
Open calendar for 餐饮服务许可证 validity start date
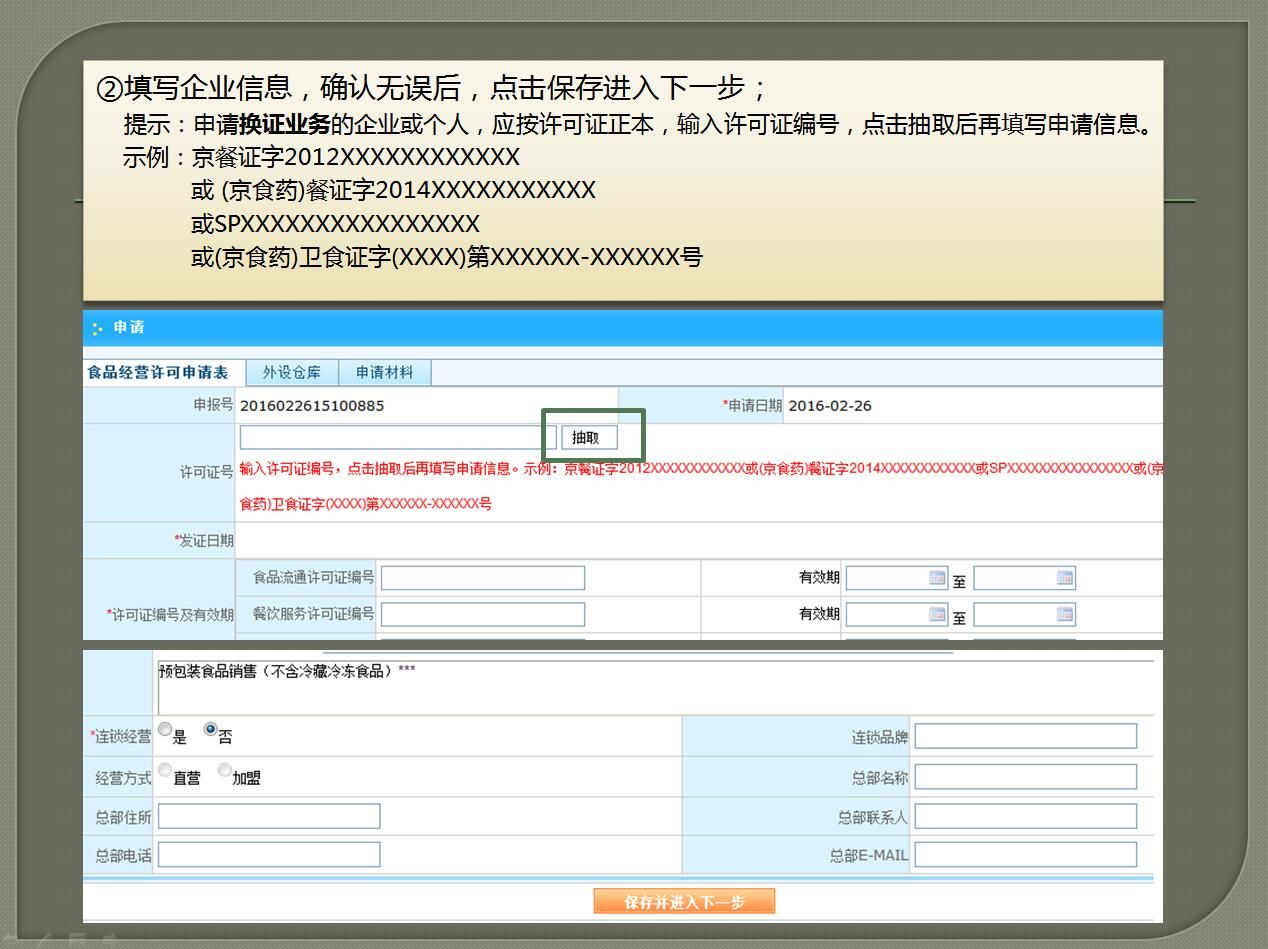click(937, 614)
